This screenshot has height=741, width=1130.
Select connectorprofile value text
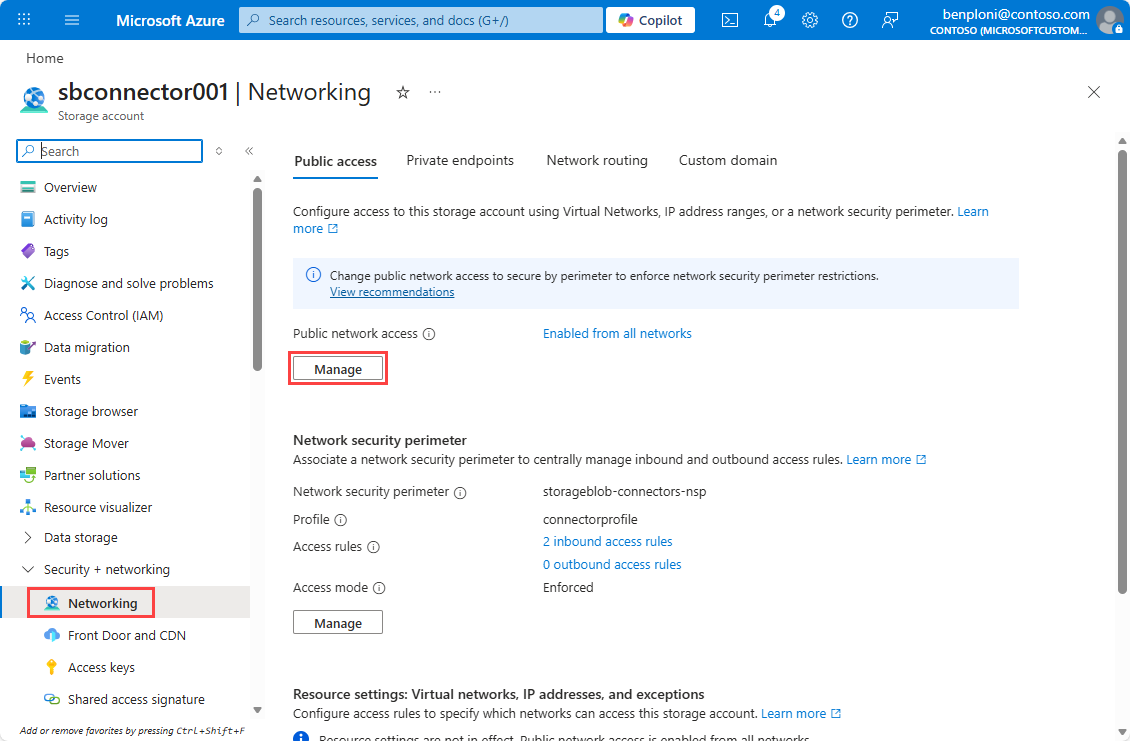tap(590, 520)
